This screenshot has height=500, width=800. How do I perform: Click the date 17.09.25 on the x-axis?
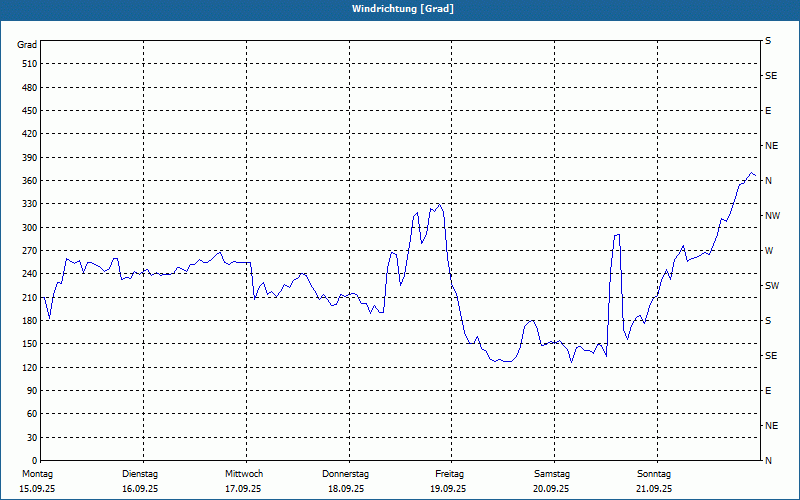tap(243, 489)
